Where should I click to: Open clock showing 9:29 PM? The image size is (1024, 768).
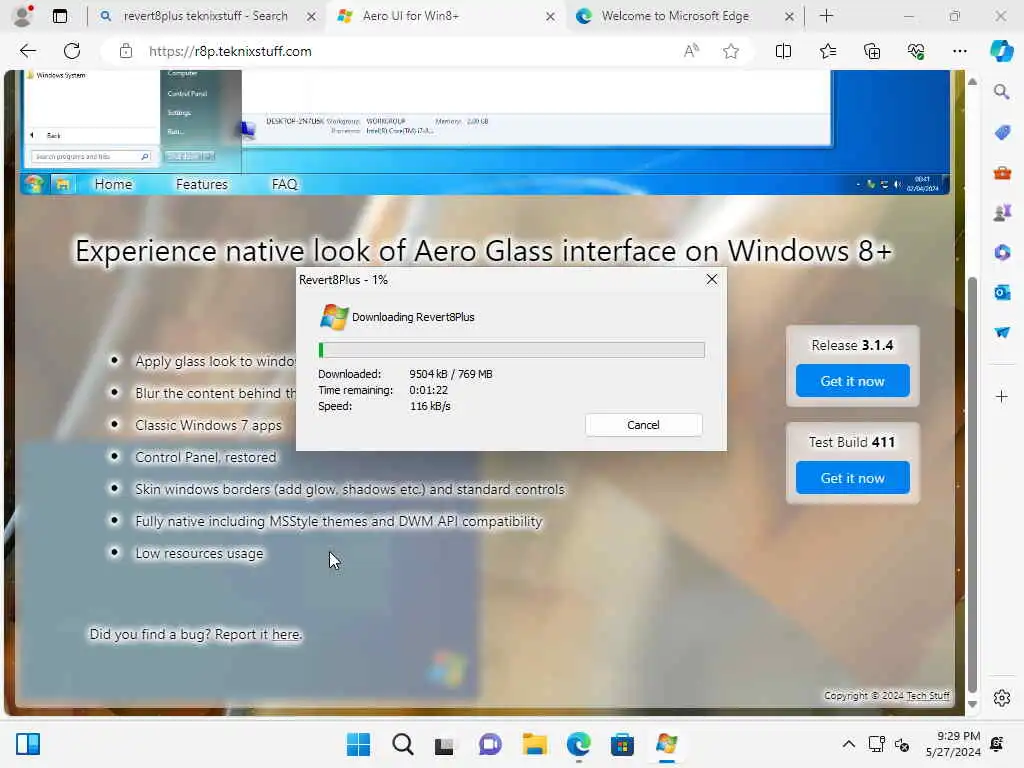[x=953, y=744]
